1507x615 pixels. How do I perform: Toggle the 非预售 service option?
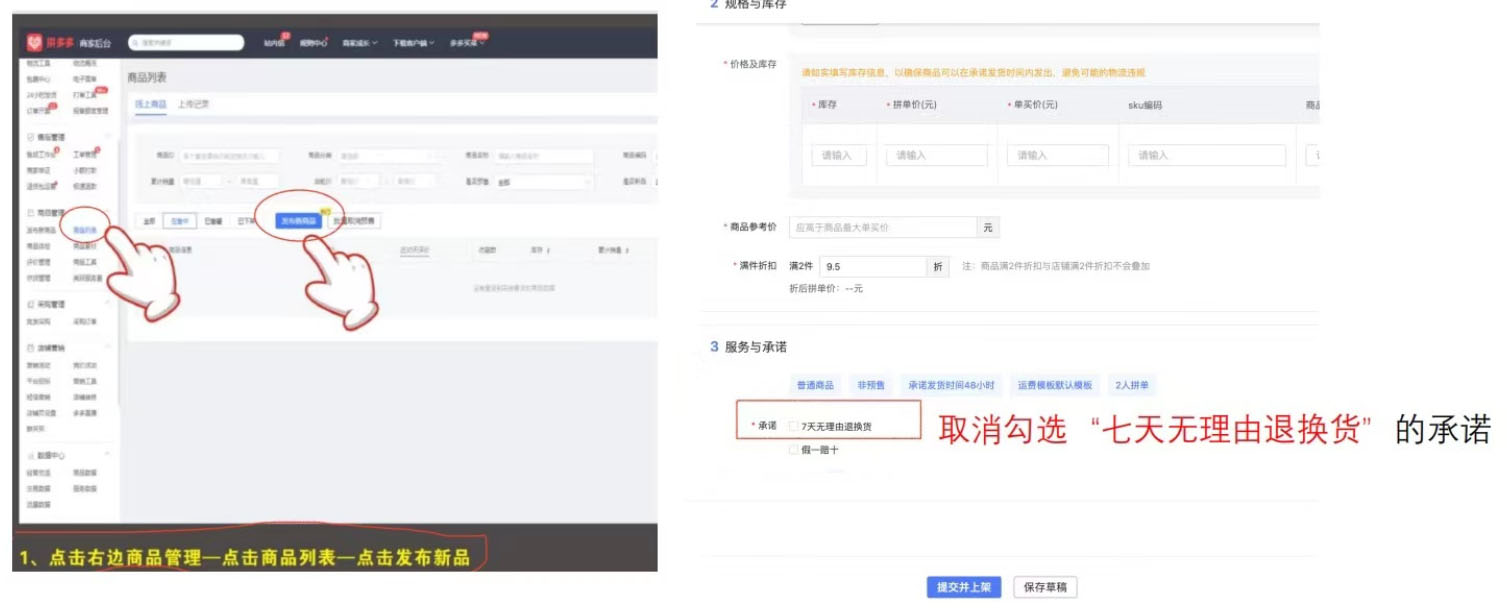coord(871,384)
